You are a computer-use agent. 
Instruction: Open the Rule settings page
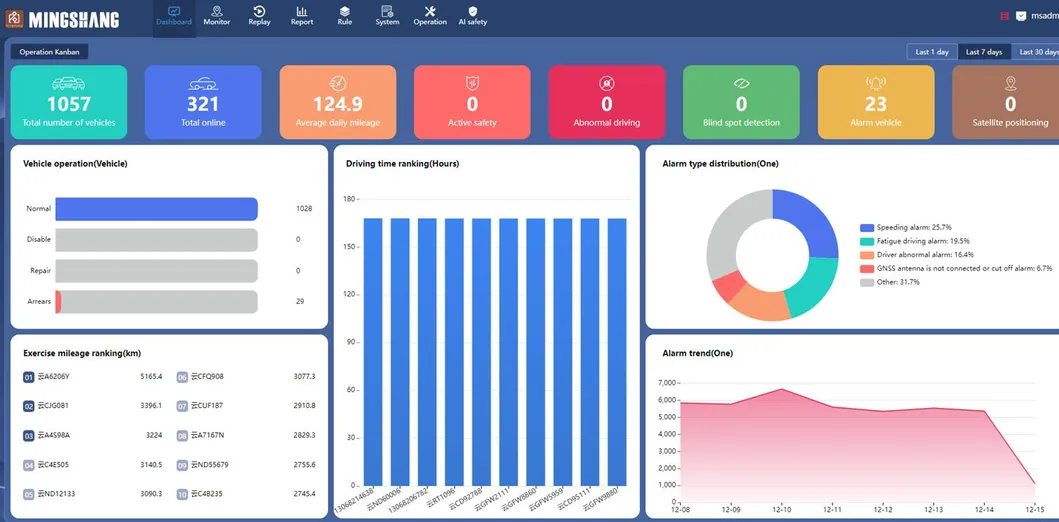click(x=344, y=15)
